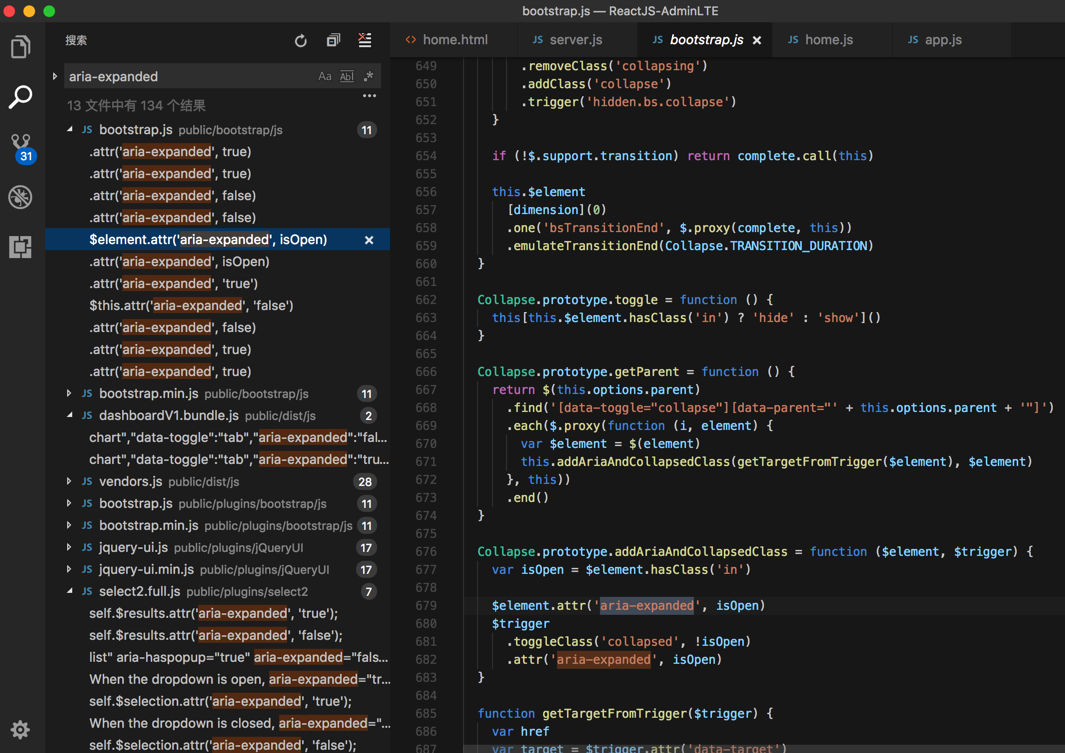Dismiss the highlighted $element.attr search result

[369, 240]
